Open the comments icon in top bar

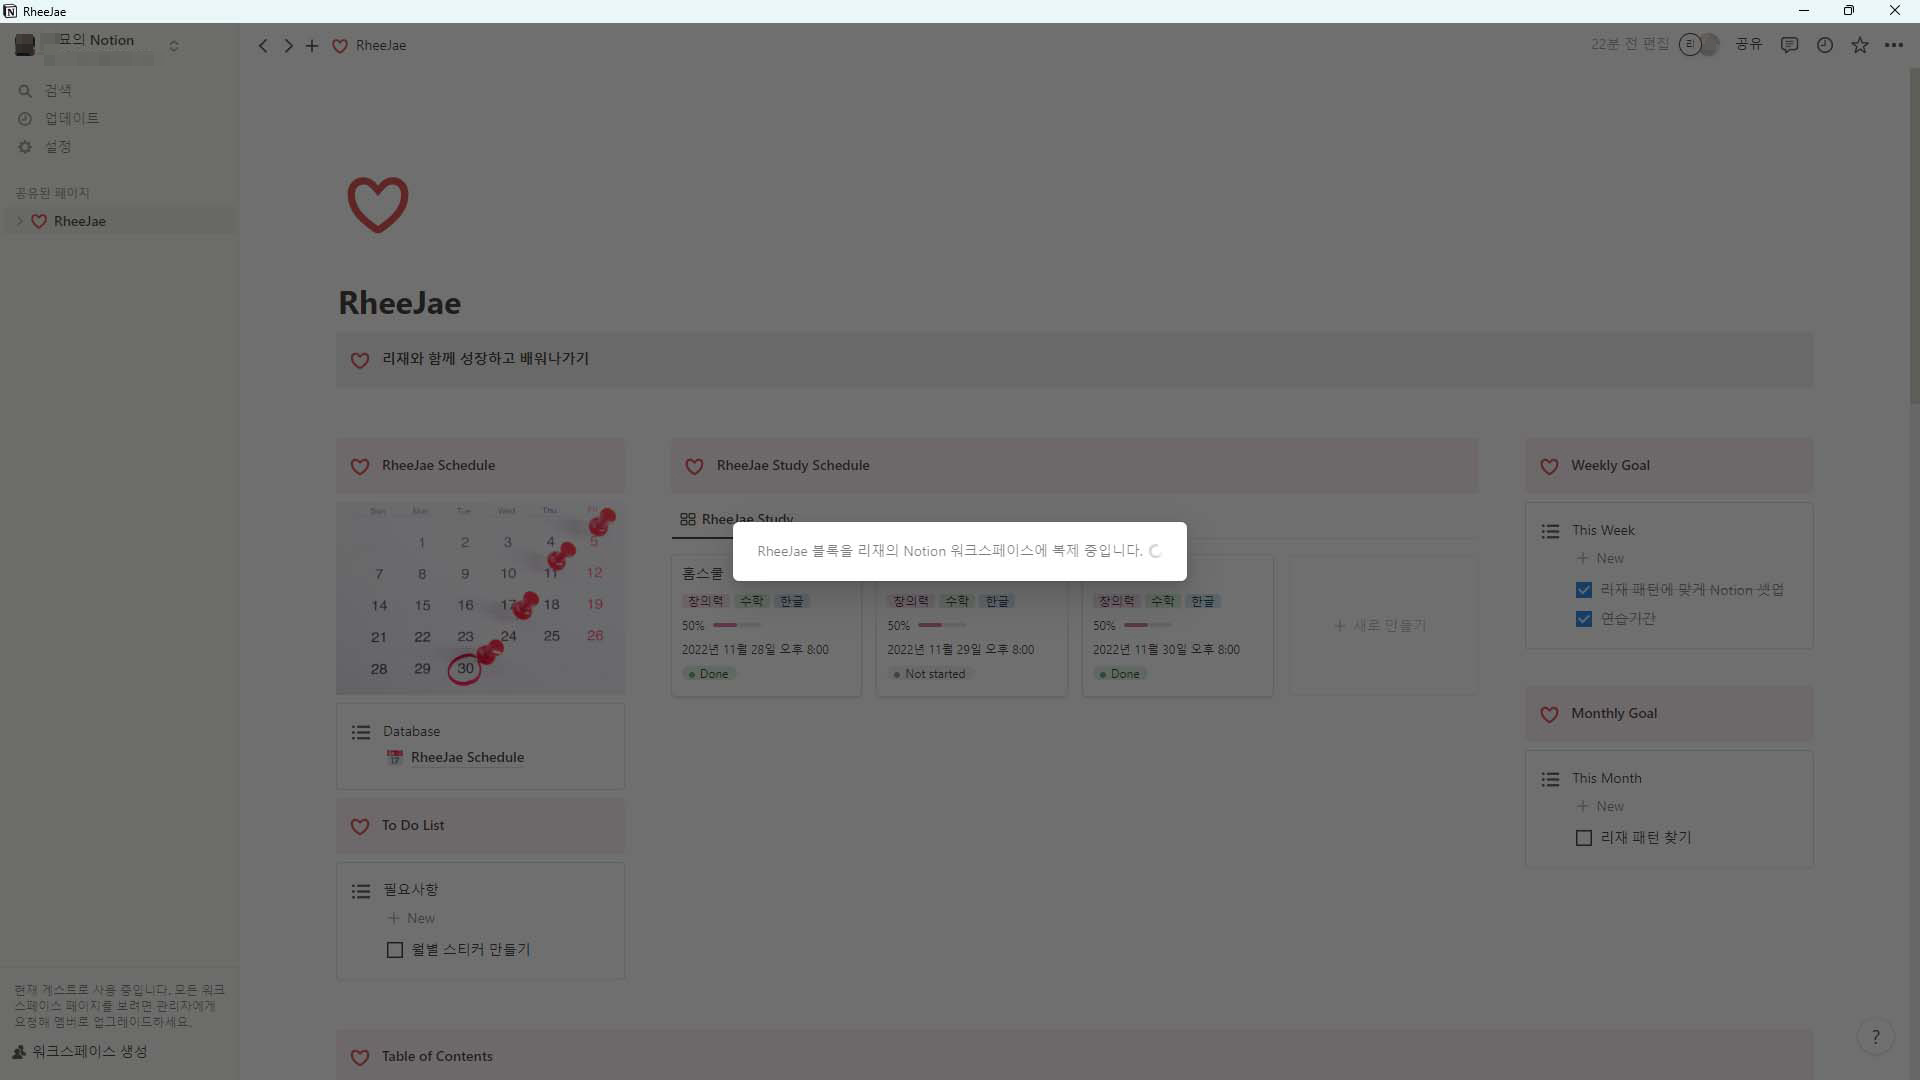tap(1789, 45)
